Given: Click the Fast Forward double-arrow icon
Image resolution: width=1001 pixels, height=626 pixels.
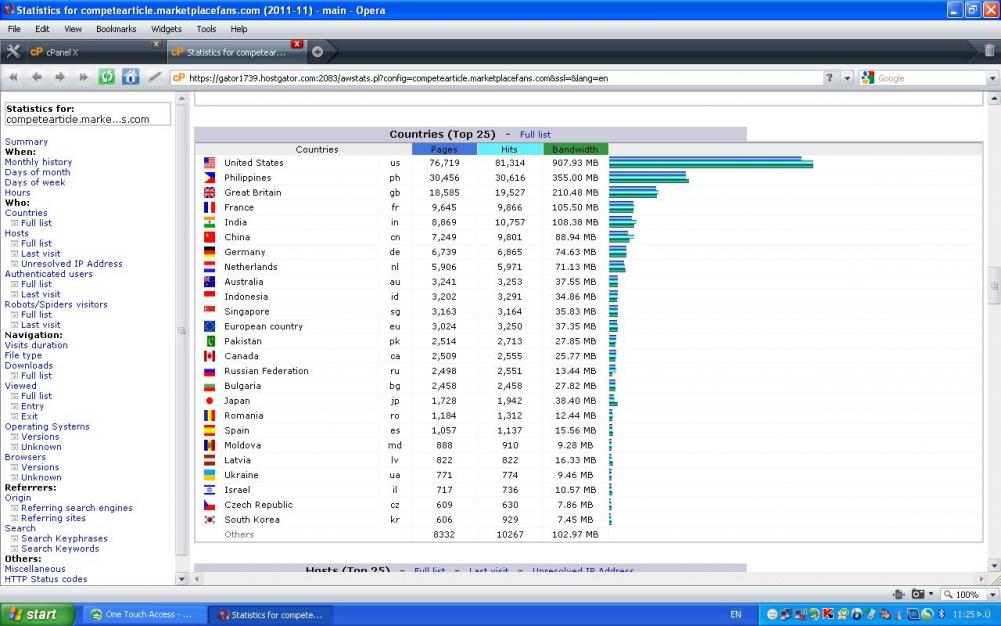Looking at the screenshot, I should (x=84, y=77).
